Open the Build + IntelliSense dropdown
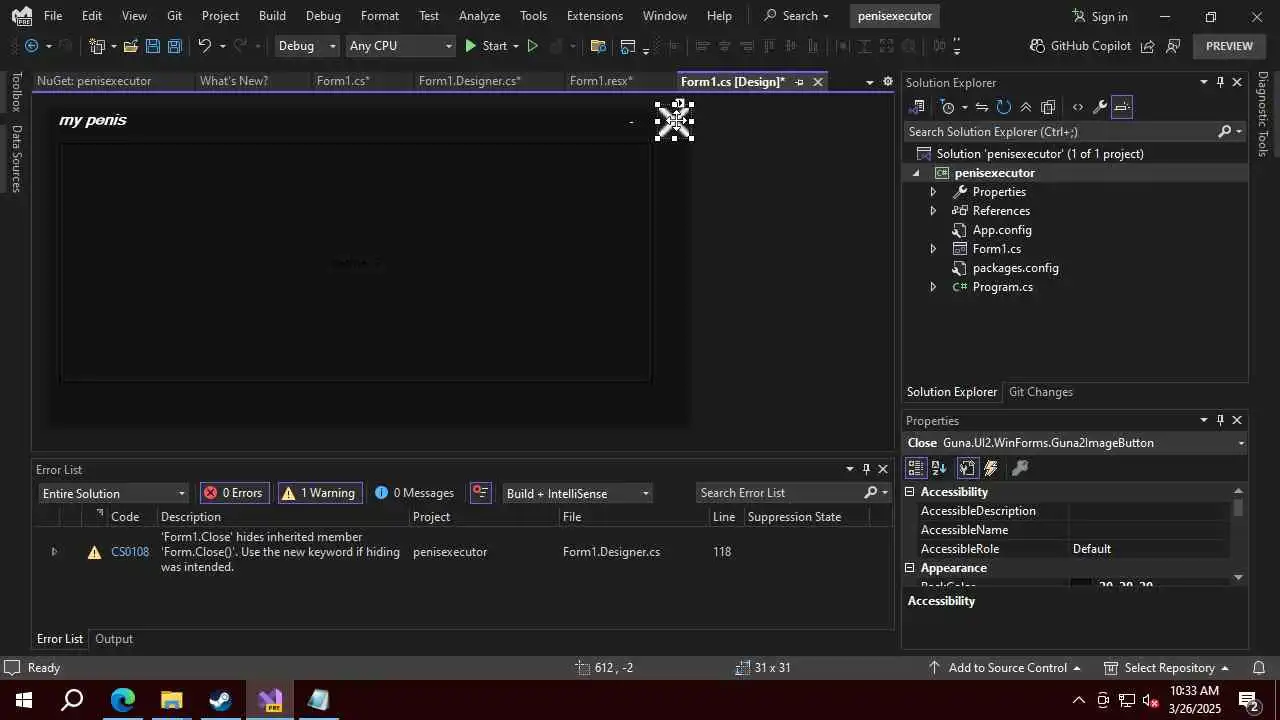1280x720 pixels. click(577, 493)
